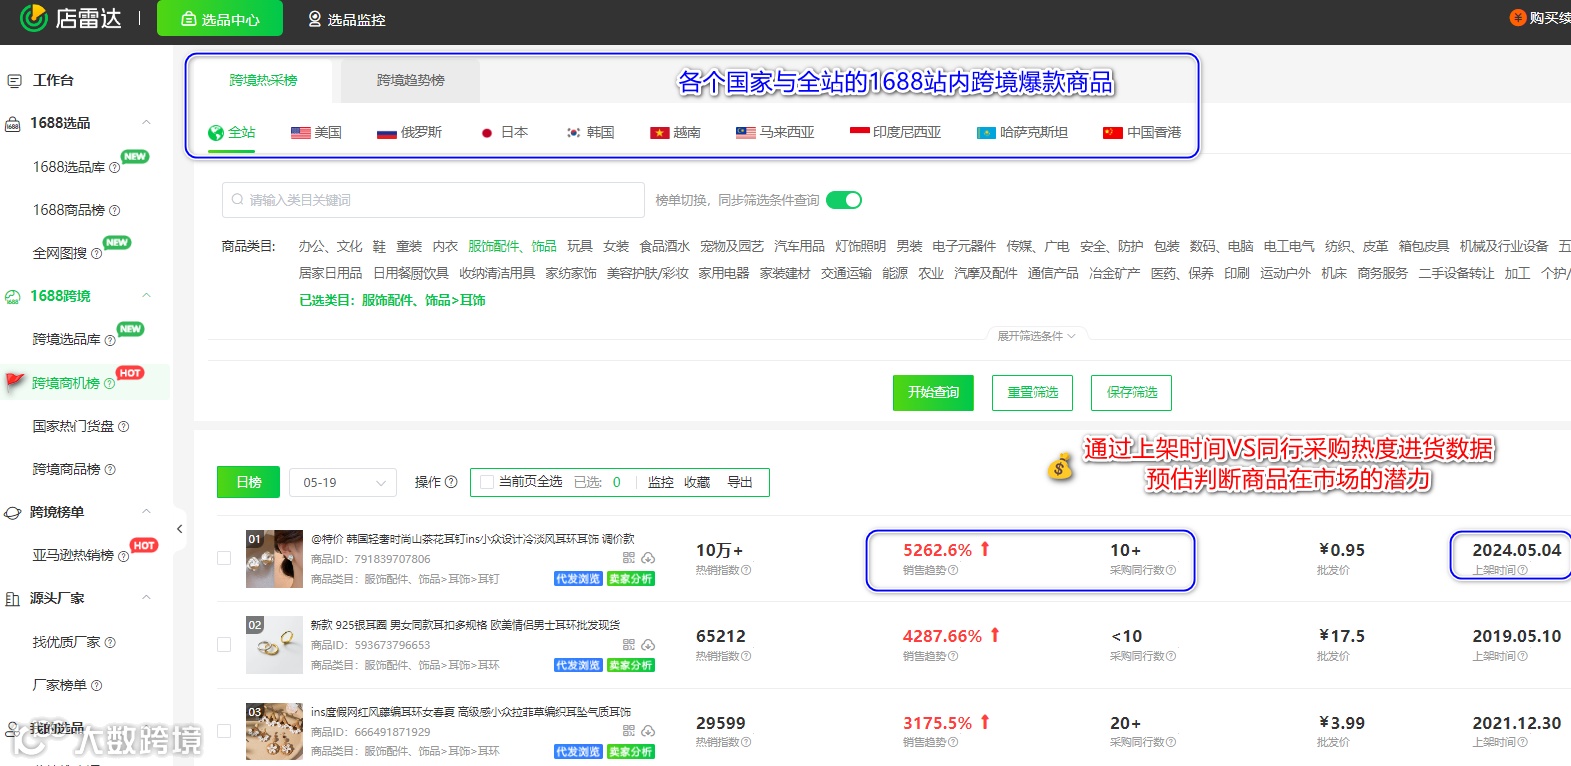Collapse the 跨境榜单 sidebar group

146,512
